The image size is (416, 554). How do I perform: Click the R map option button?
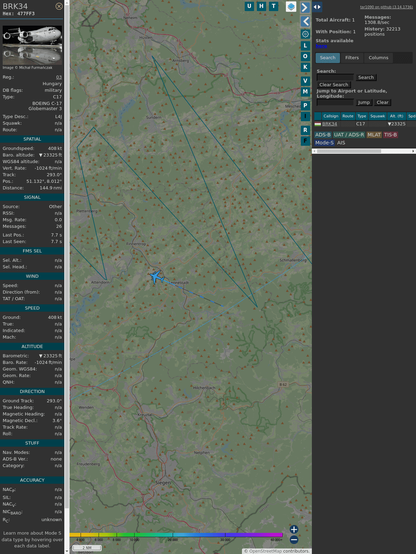305,130
